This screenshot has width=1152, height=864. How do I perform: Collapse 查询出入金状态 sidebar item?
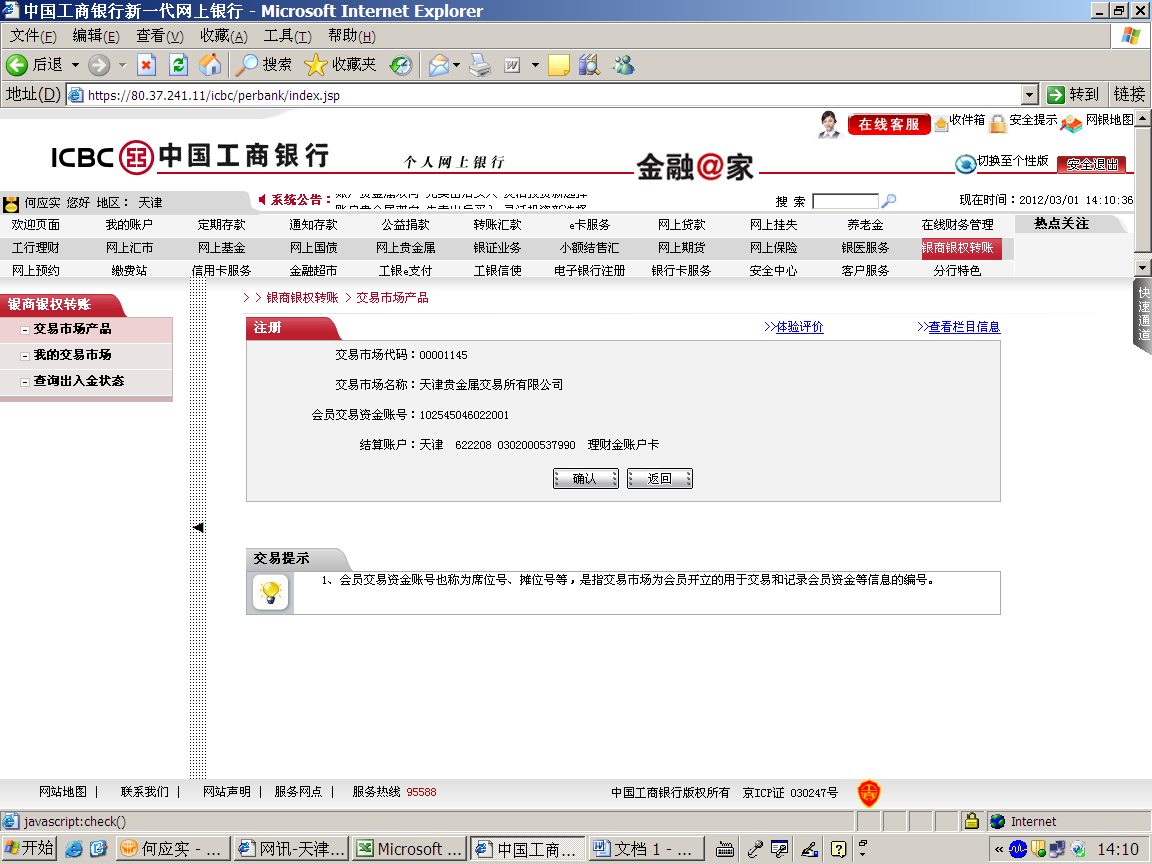click(x=25, y=382)
